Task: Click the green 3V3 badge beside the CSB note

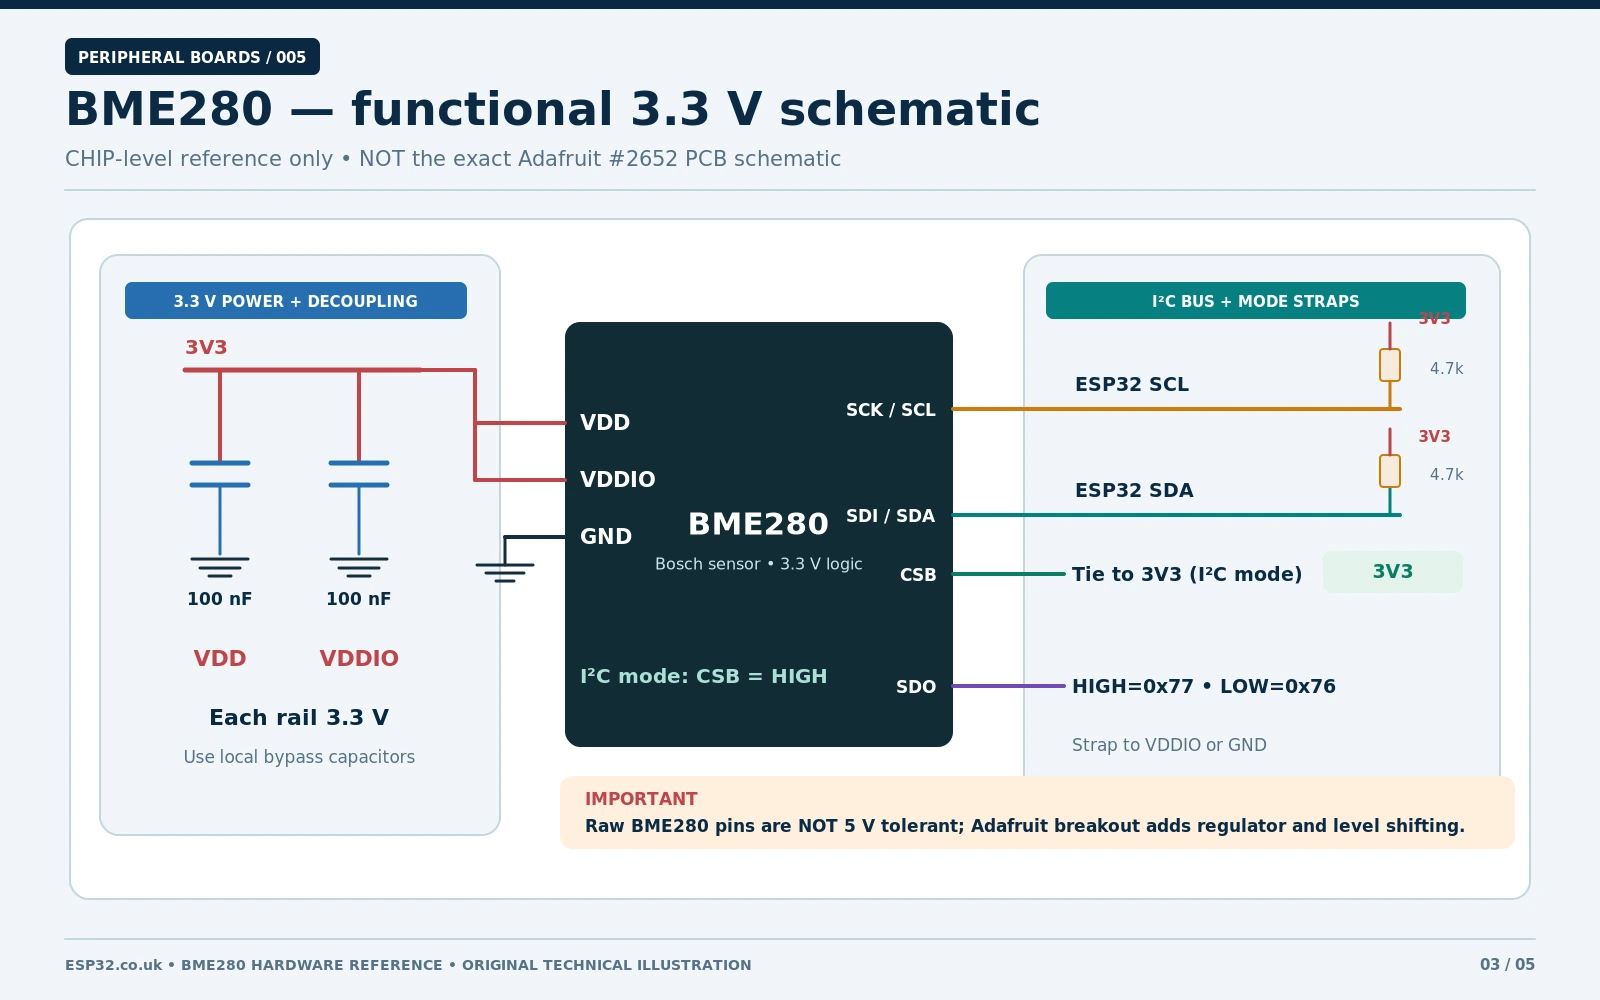Action: point(1392,572)
